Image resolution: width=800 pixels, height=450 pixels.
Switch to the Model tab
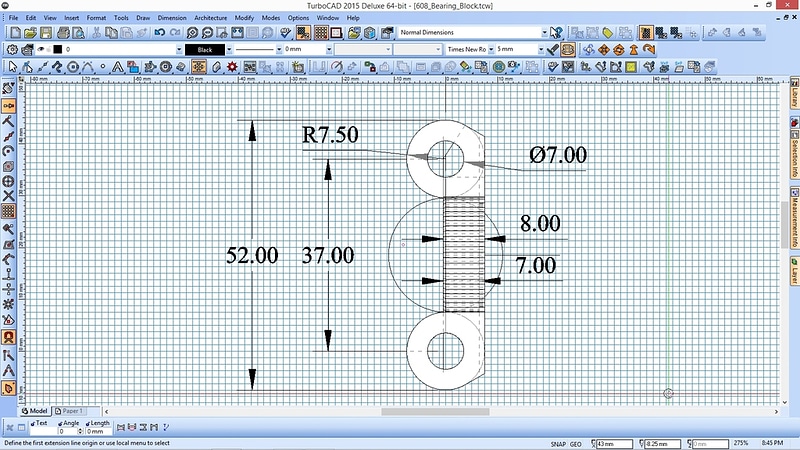tap(35, 411)
